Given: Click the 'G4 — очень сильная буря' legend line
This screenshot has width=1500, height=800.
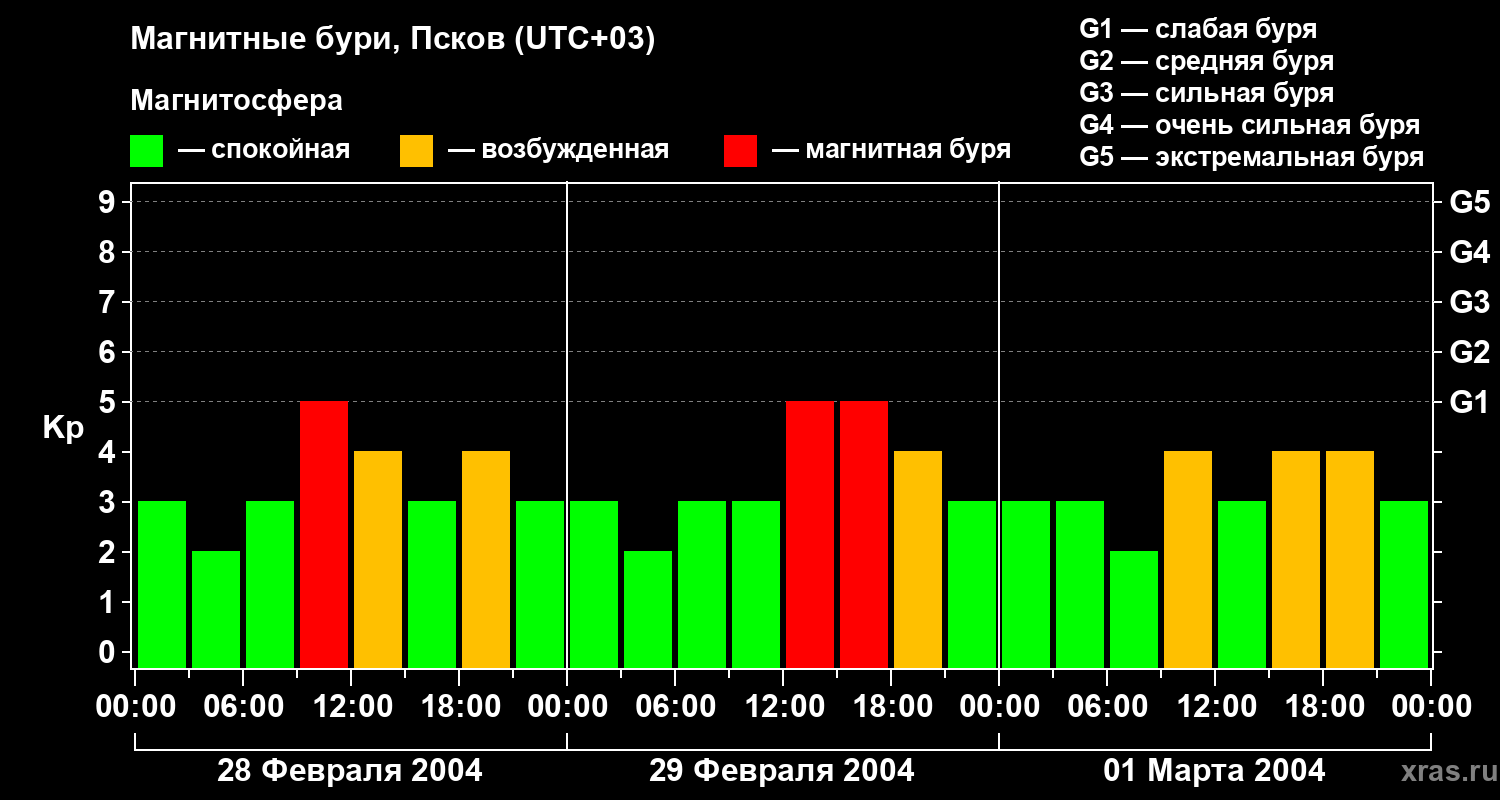Looking at the screenshot, I should coord(1250,125).
